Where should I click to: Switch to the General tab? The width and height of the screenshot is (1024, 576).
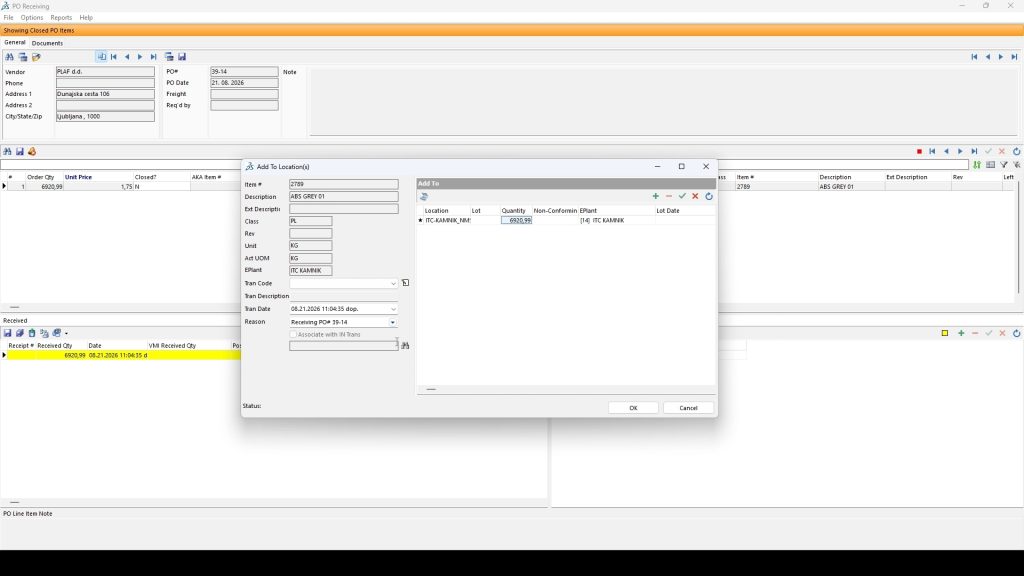click(x=14, y=42)
